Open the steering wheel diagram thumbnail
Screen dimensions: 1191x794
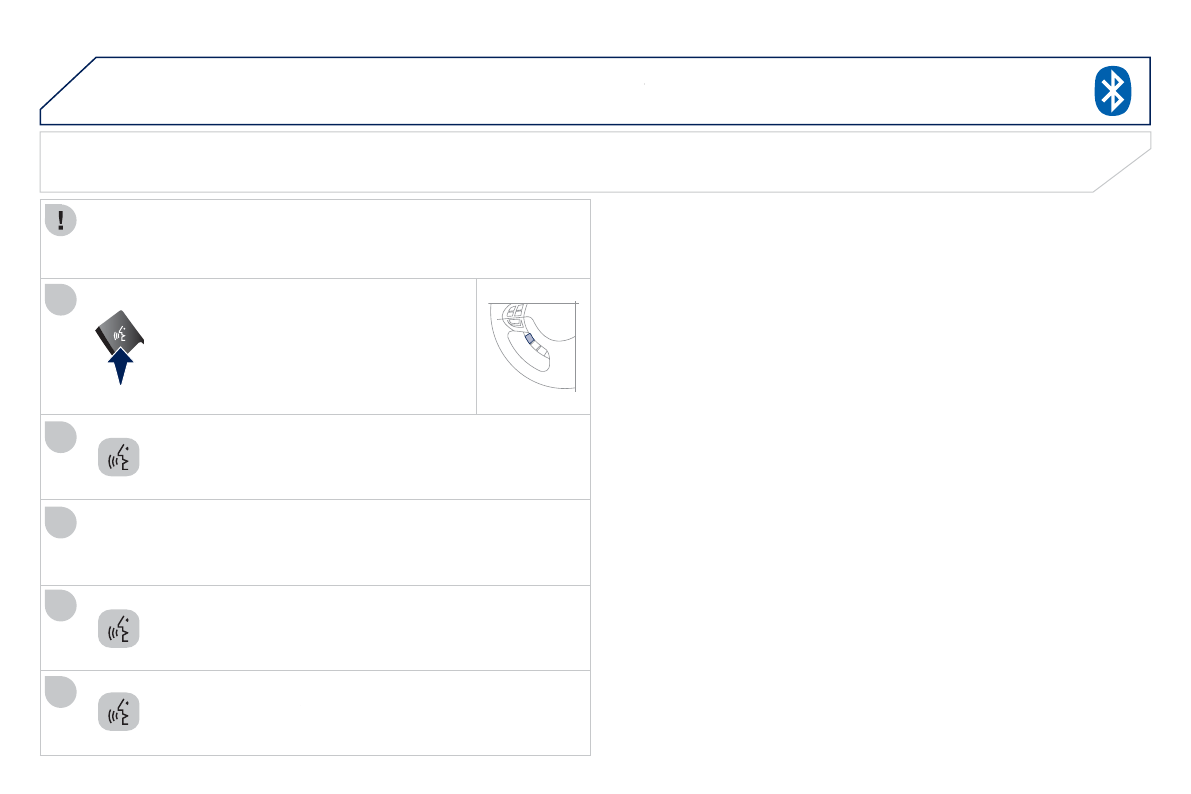point(533,346)
